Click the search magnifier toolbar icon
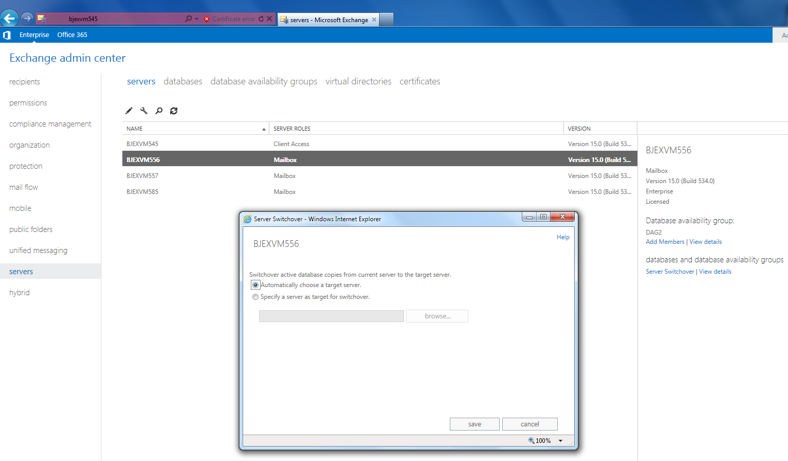This screenshot has width=788, height=461. [x=159, y=111]
